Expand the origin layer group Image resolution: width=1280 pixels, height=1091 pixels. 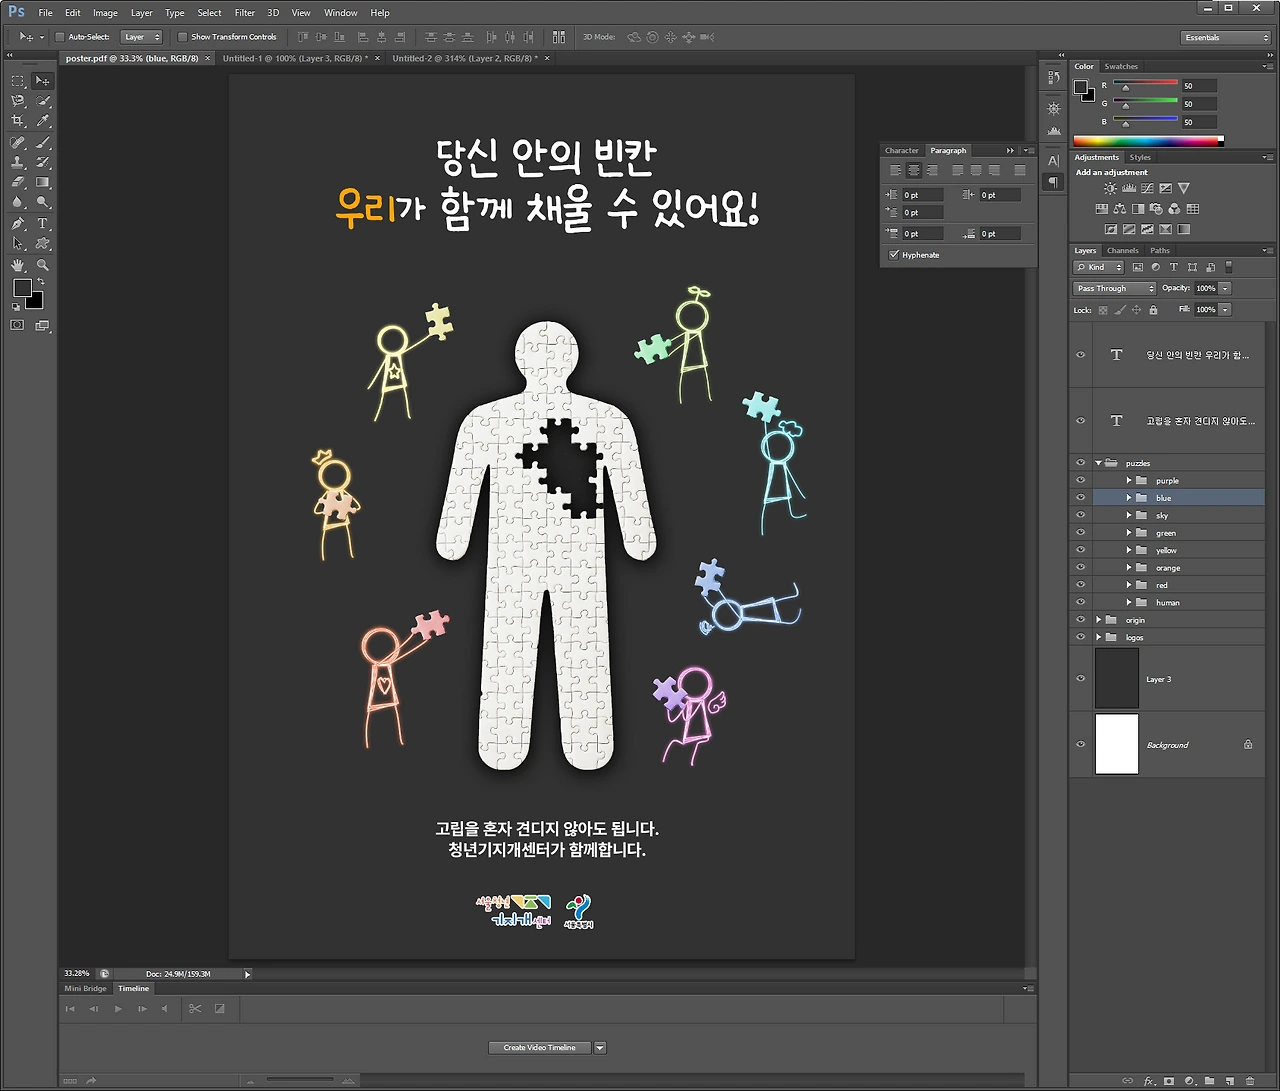[x=1098, y=620]
